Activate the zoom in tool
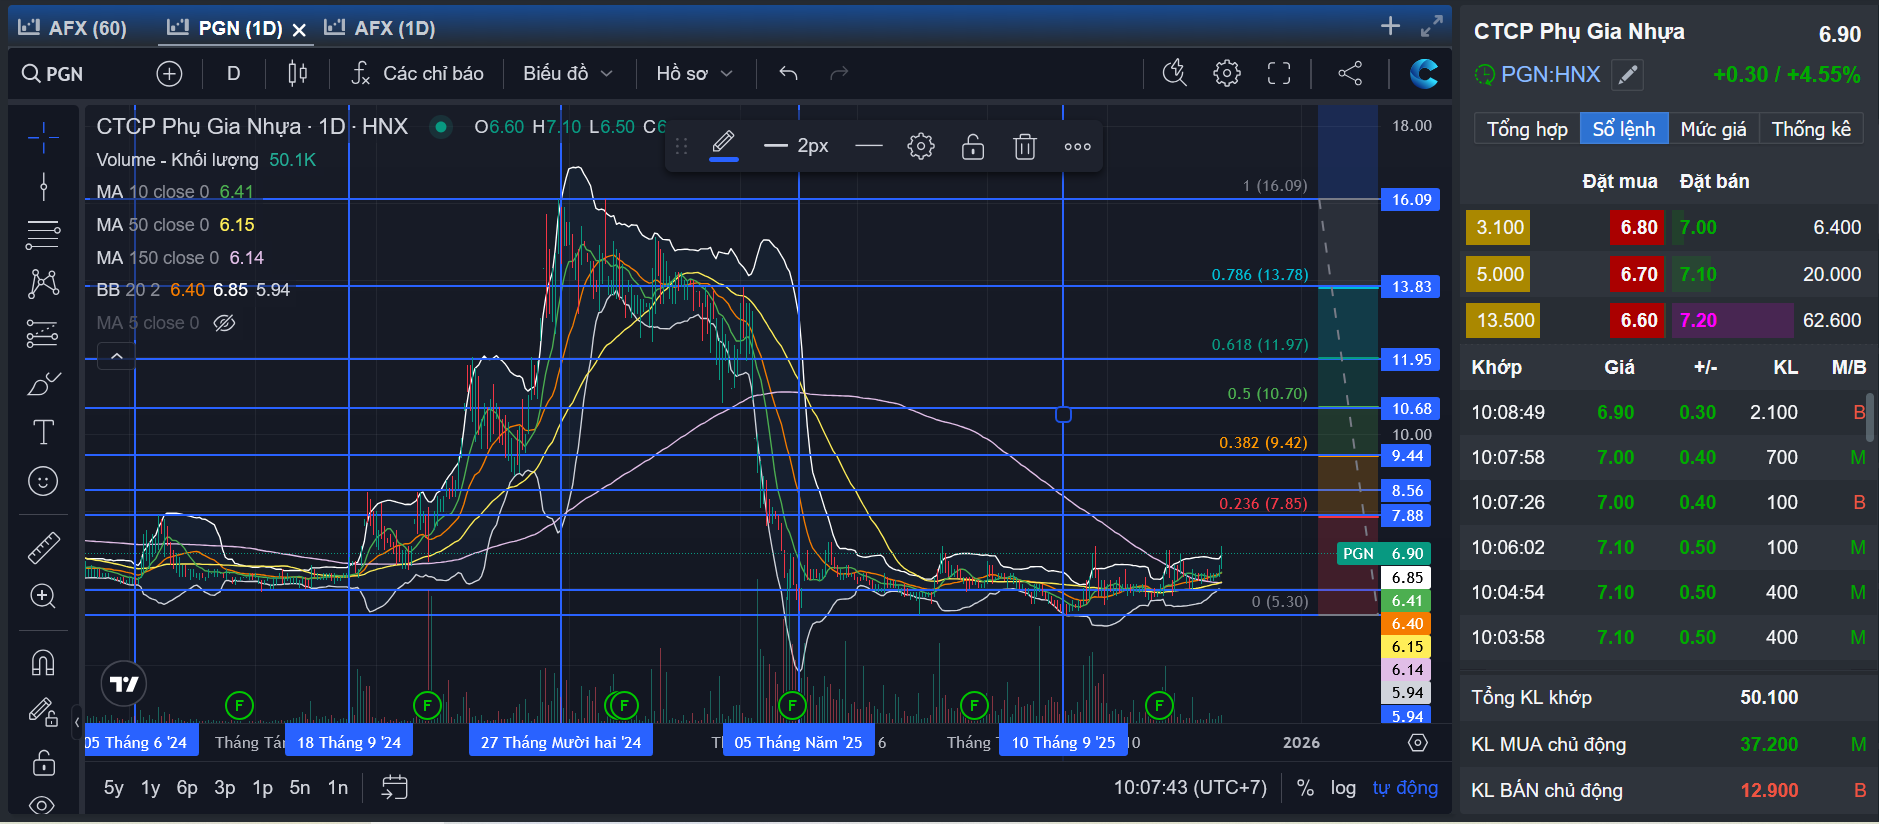The image size is (1879, 824). 42,596
